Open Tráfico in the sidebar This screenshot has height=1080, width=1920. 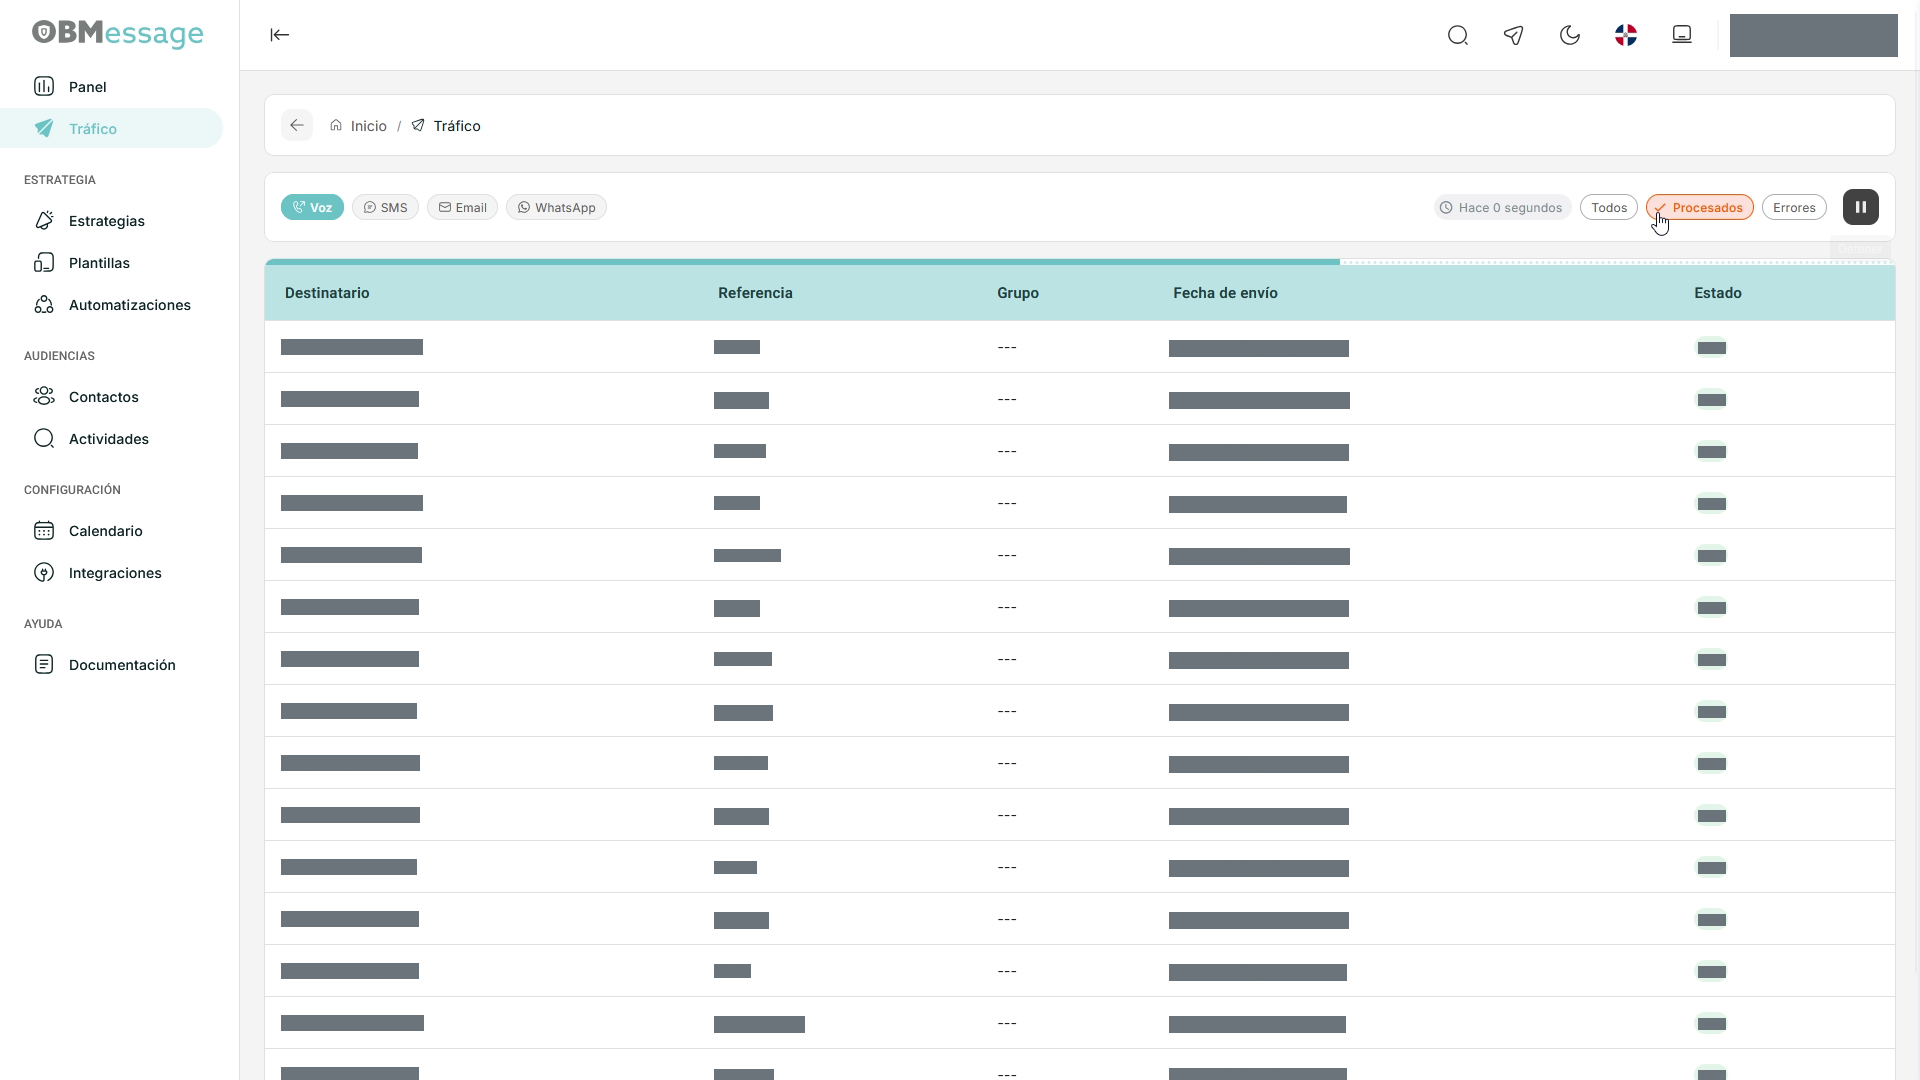point(111,128)
